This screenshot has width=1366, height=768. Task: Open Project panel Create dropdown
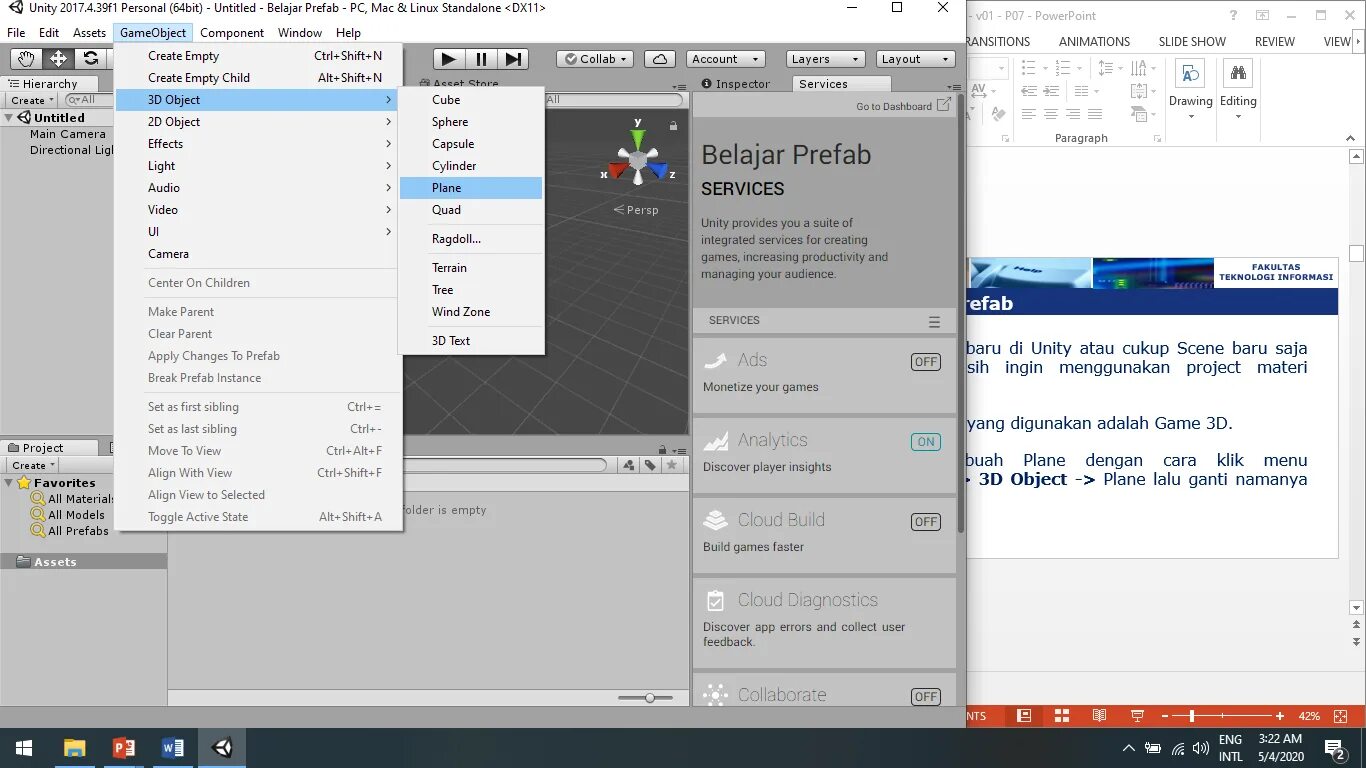pyautogui.click(x=33, y=465)
